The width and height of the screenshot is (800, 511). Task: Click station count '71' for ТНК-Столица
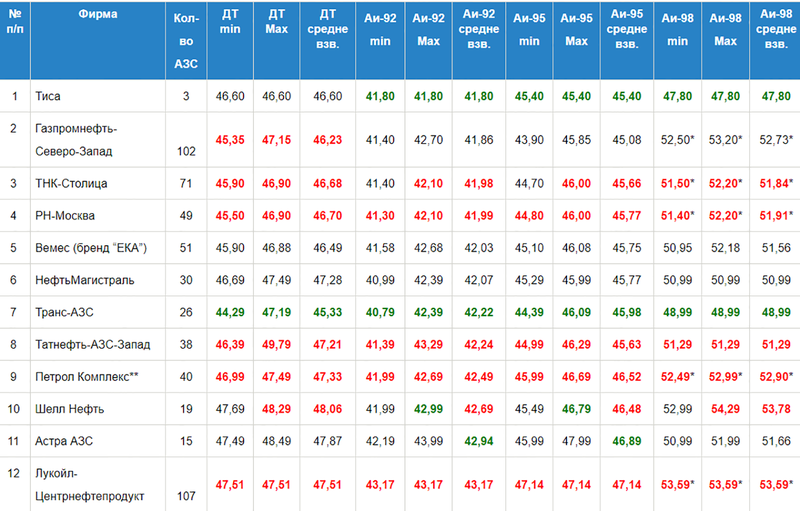pos(186,184)
